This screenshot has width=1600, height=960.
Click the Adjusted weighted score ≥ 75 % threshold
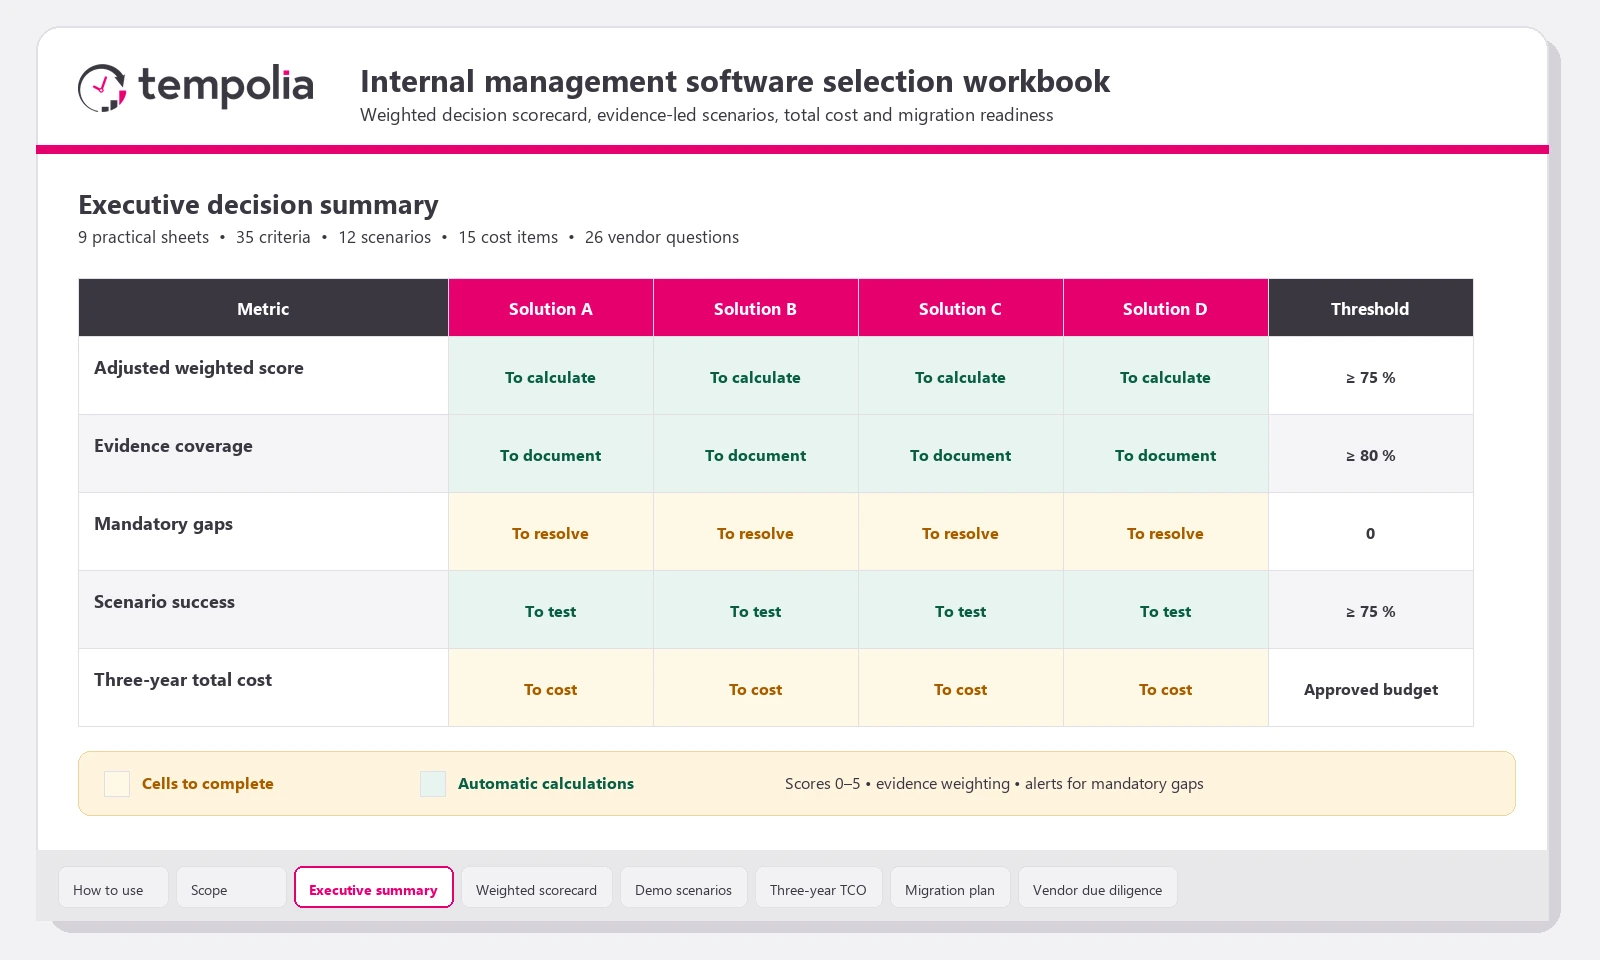pos(1371,376)
